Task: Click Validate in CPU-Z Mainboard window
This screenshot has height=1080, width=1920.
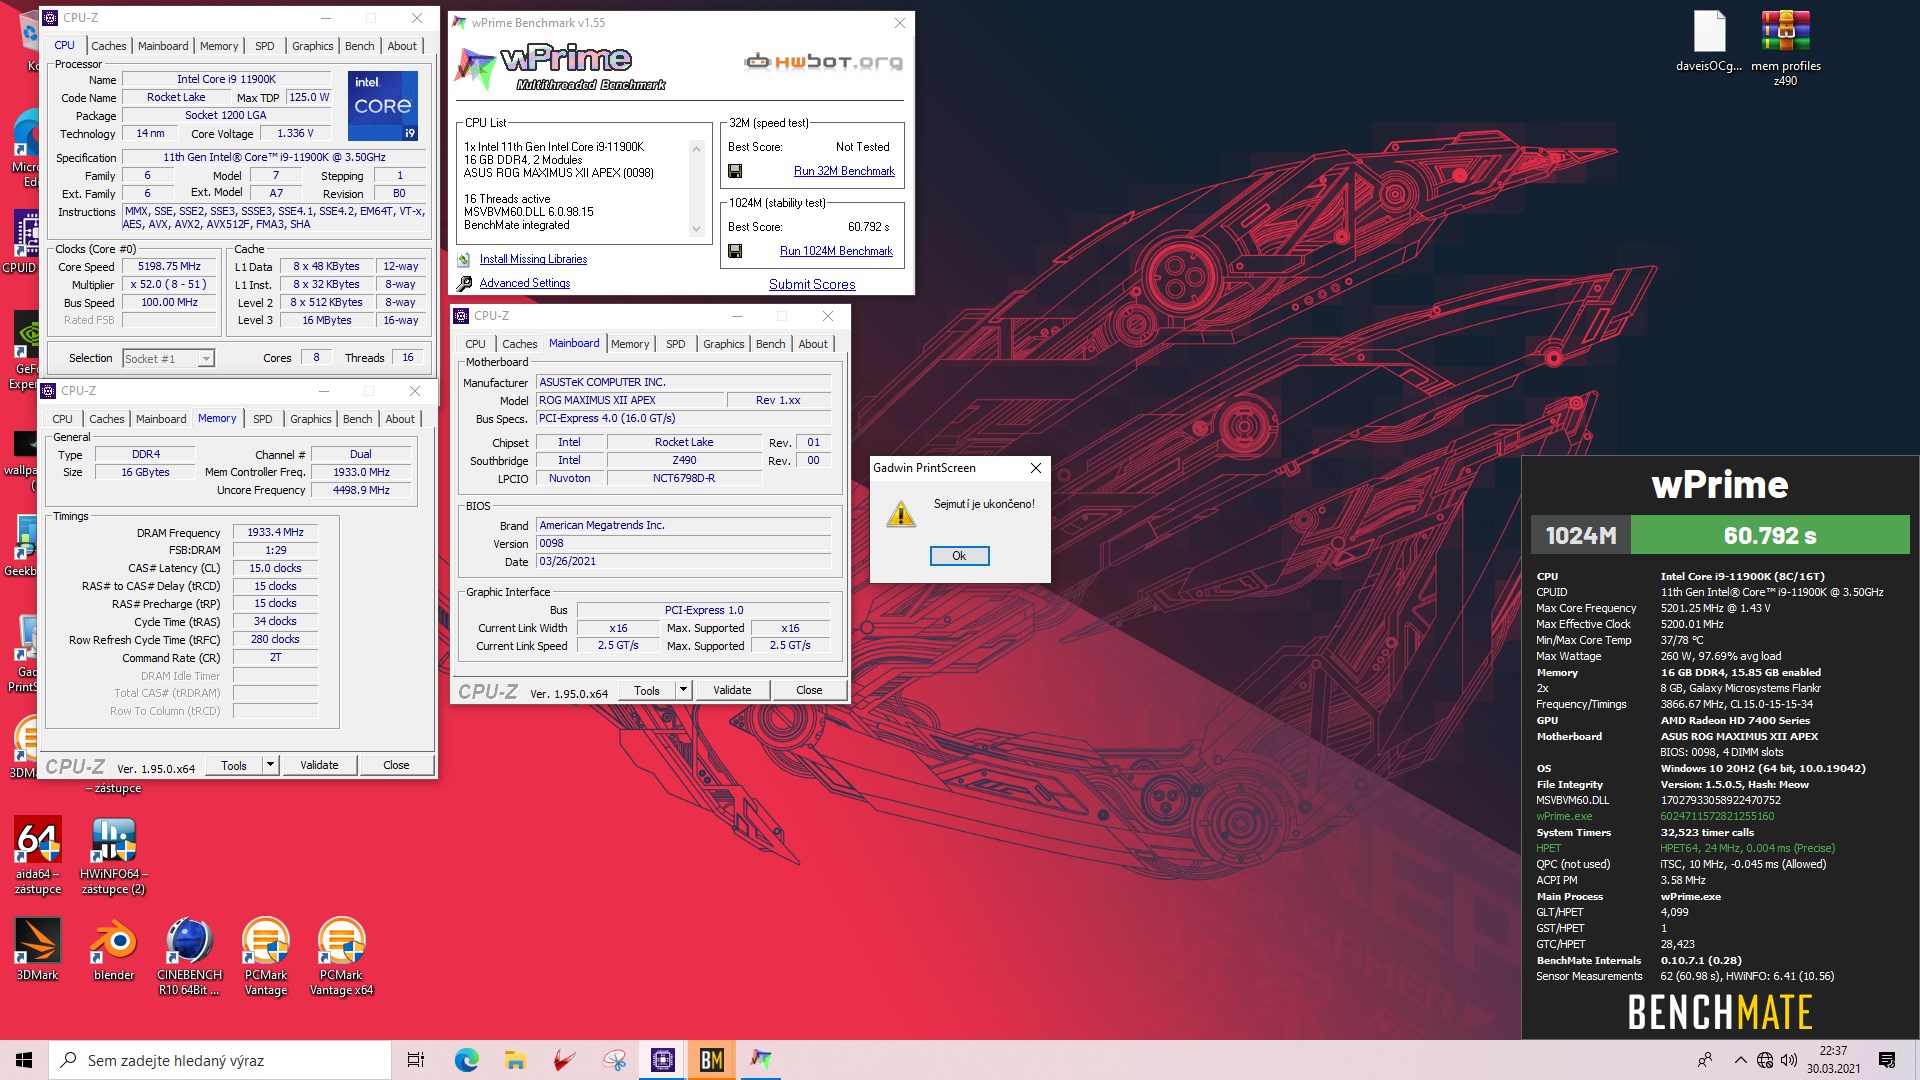Action: pos(732,690)
